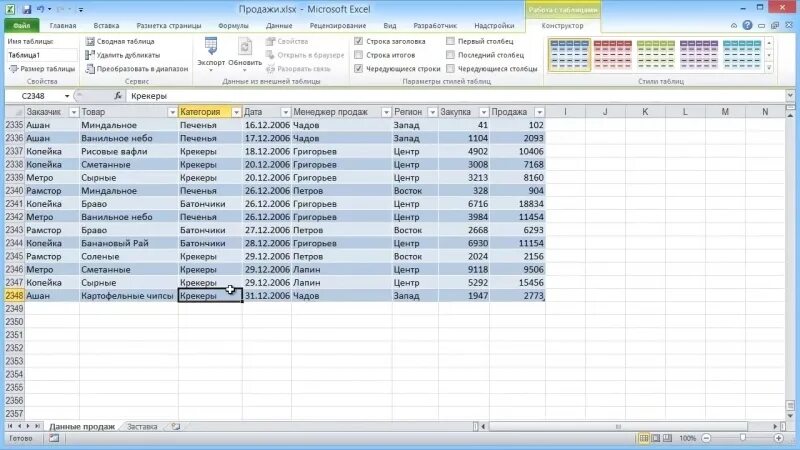
Task: Apply the green table style swatch
Action: [x=656, y=55]
